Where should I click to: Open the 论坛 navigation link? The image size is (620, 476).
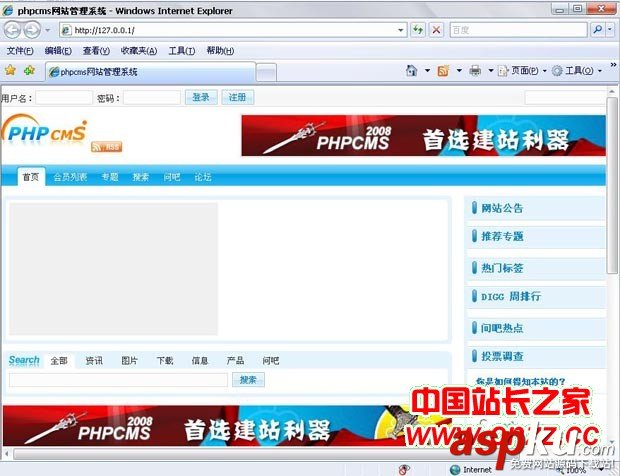[x=202, y=177]
